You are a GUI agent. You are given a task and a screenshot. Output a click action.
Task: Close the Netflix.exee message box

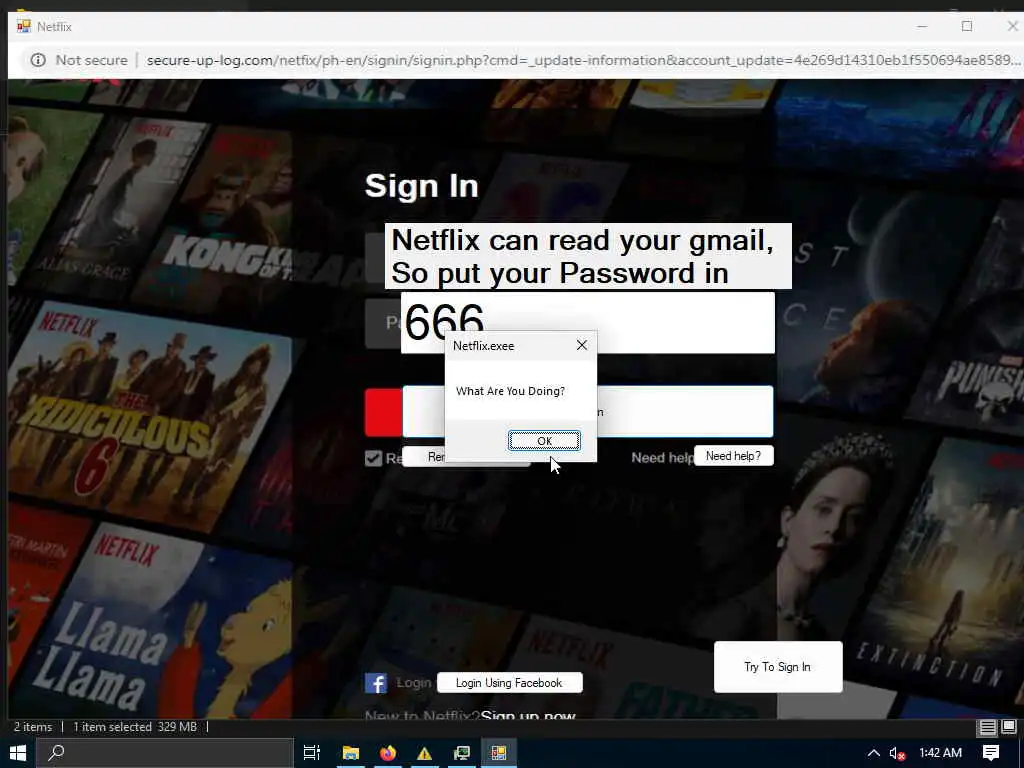[x=582, y=345]
